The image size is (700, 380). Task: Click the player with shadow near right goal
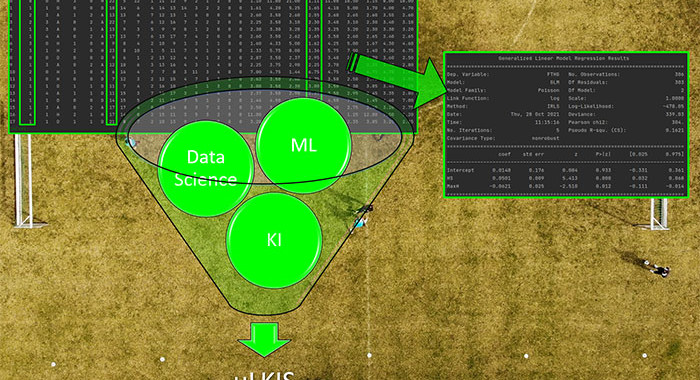click(656, 268)
